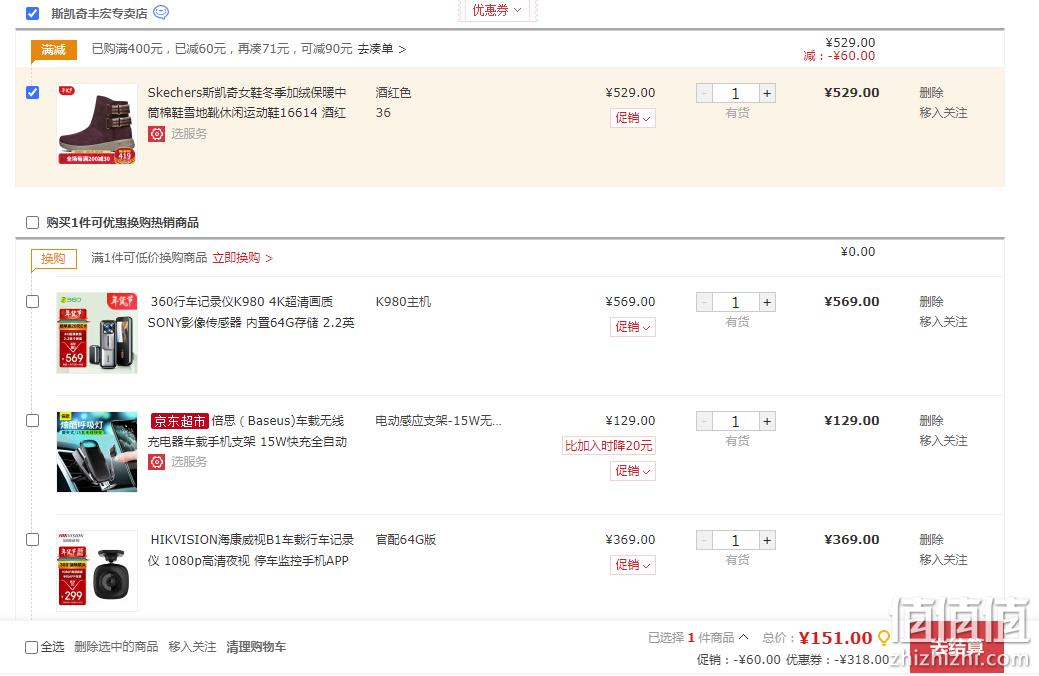The image size is (1039, 676).
Task: Select the 360行车记录仪K980 item checkbox
Action: click(32, 302)
